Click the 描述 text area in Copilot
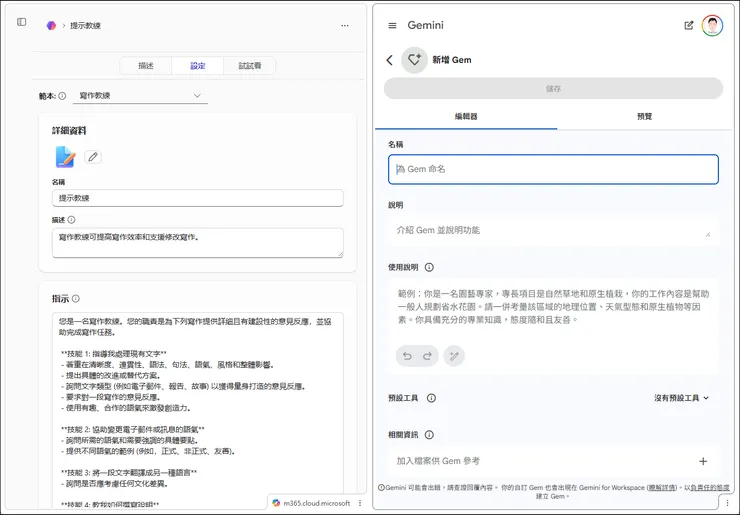The height and width of the screenshot is (515, 740). point(198,243)
